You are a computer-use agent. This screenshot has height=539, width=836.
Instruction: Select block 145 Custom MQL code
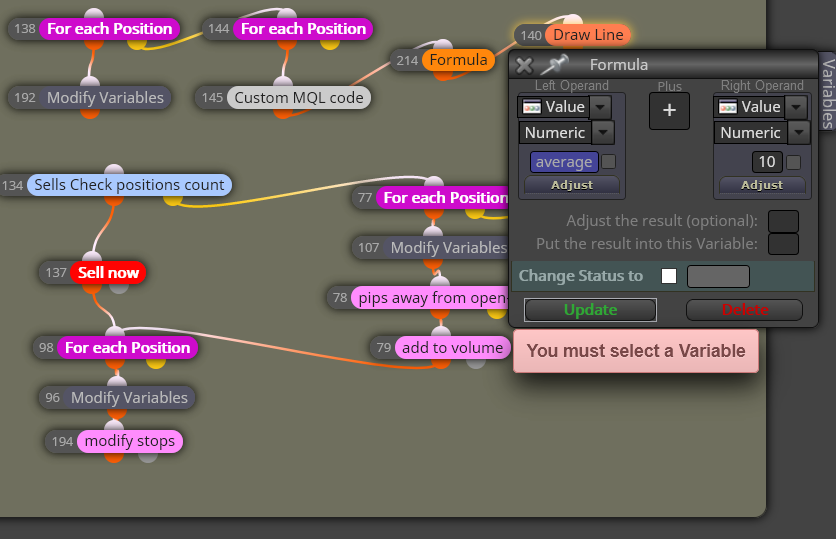click(299, 98)
